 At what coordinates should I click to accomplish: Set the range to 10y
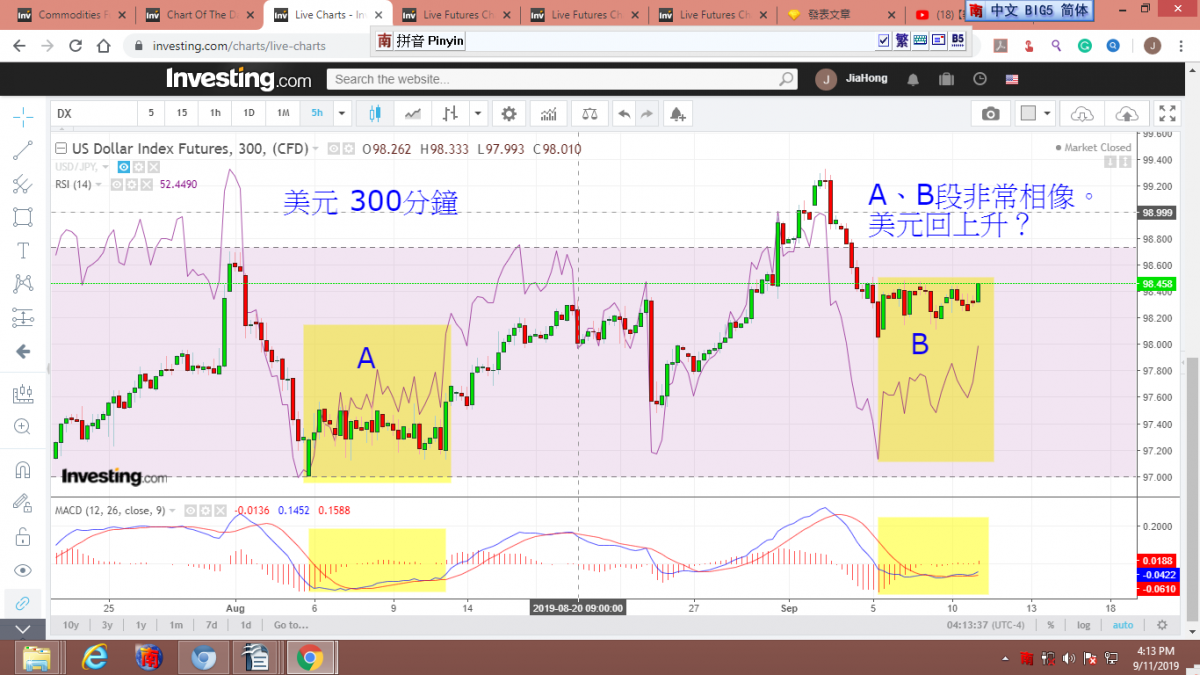click(x=71, y=625)
